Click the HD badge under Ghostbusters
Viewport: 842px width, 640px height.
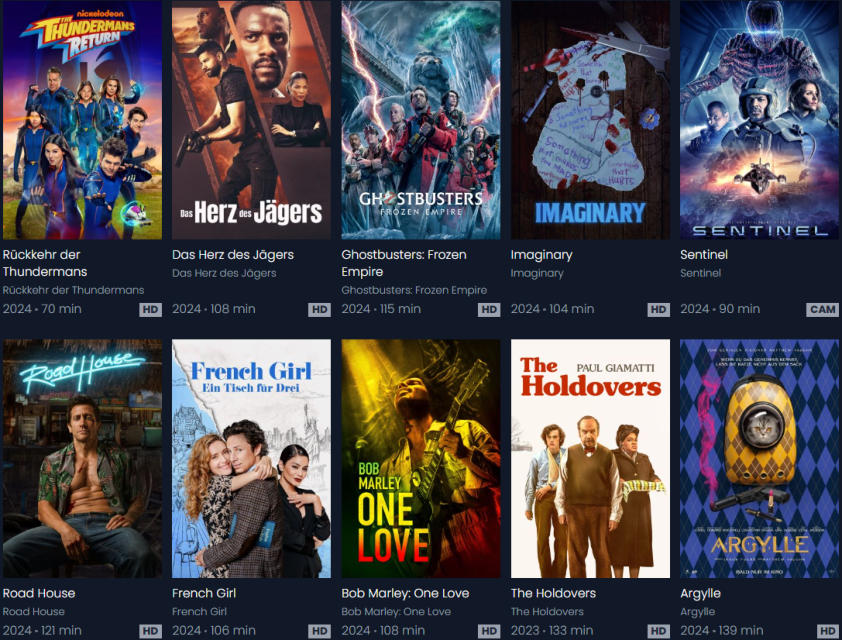(489, 310)
